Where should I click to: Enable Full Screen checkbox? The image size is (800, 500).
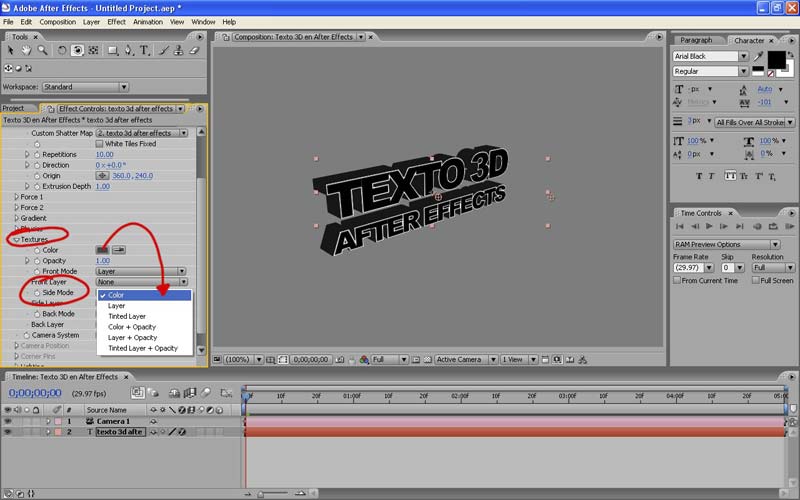coord(756,280)
